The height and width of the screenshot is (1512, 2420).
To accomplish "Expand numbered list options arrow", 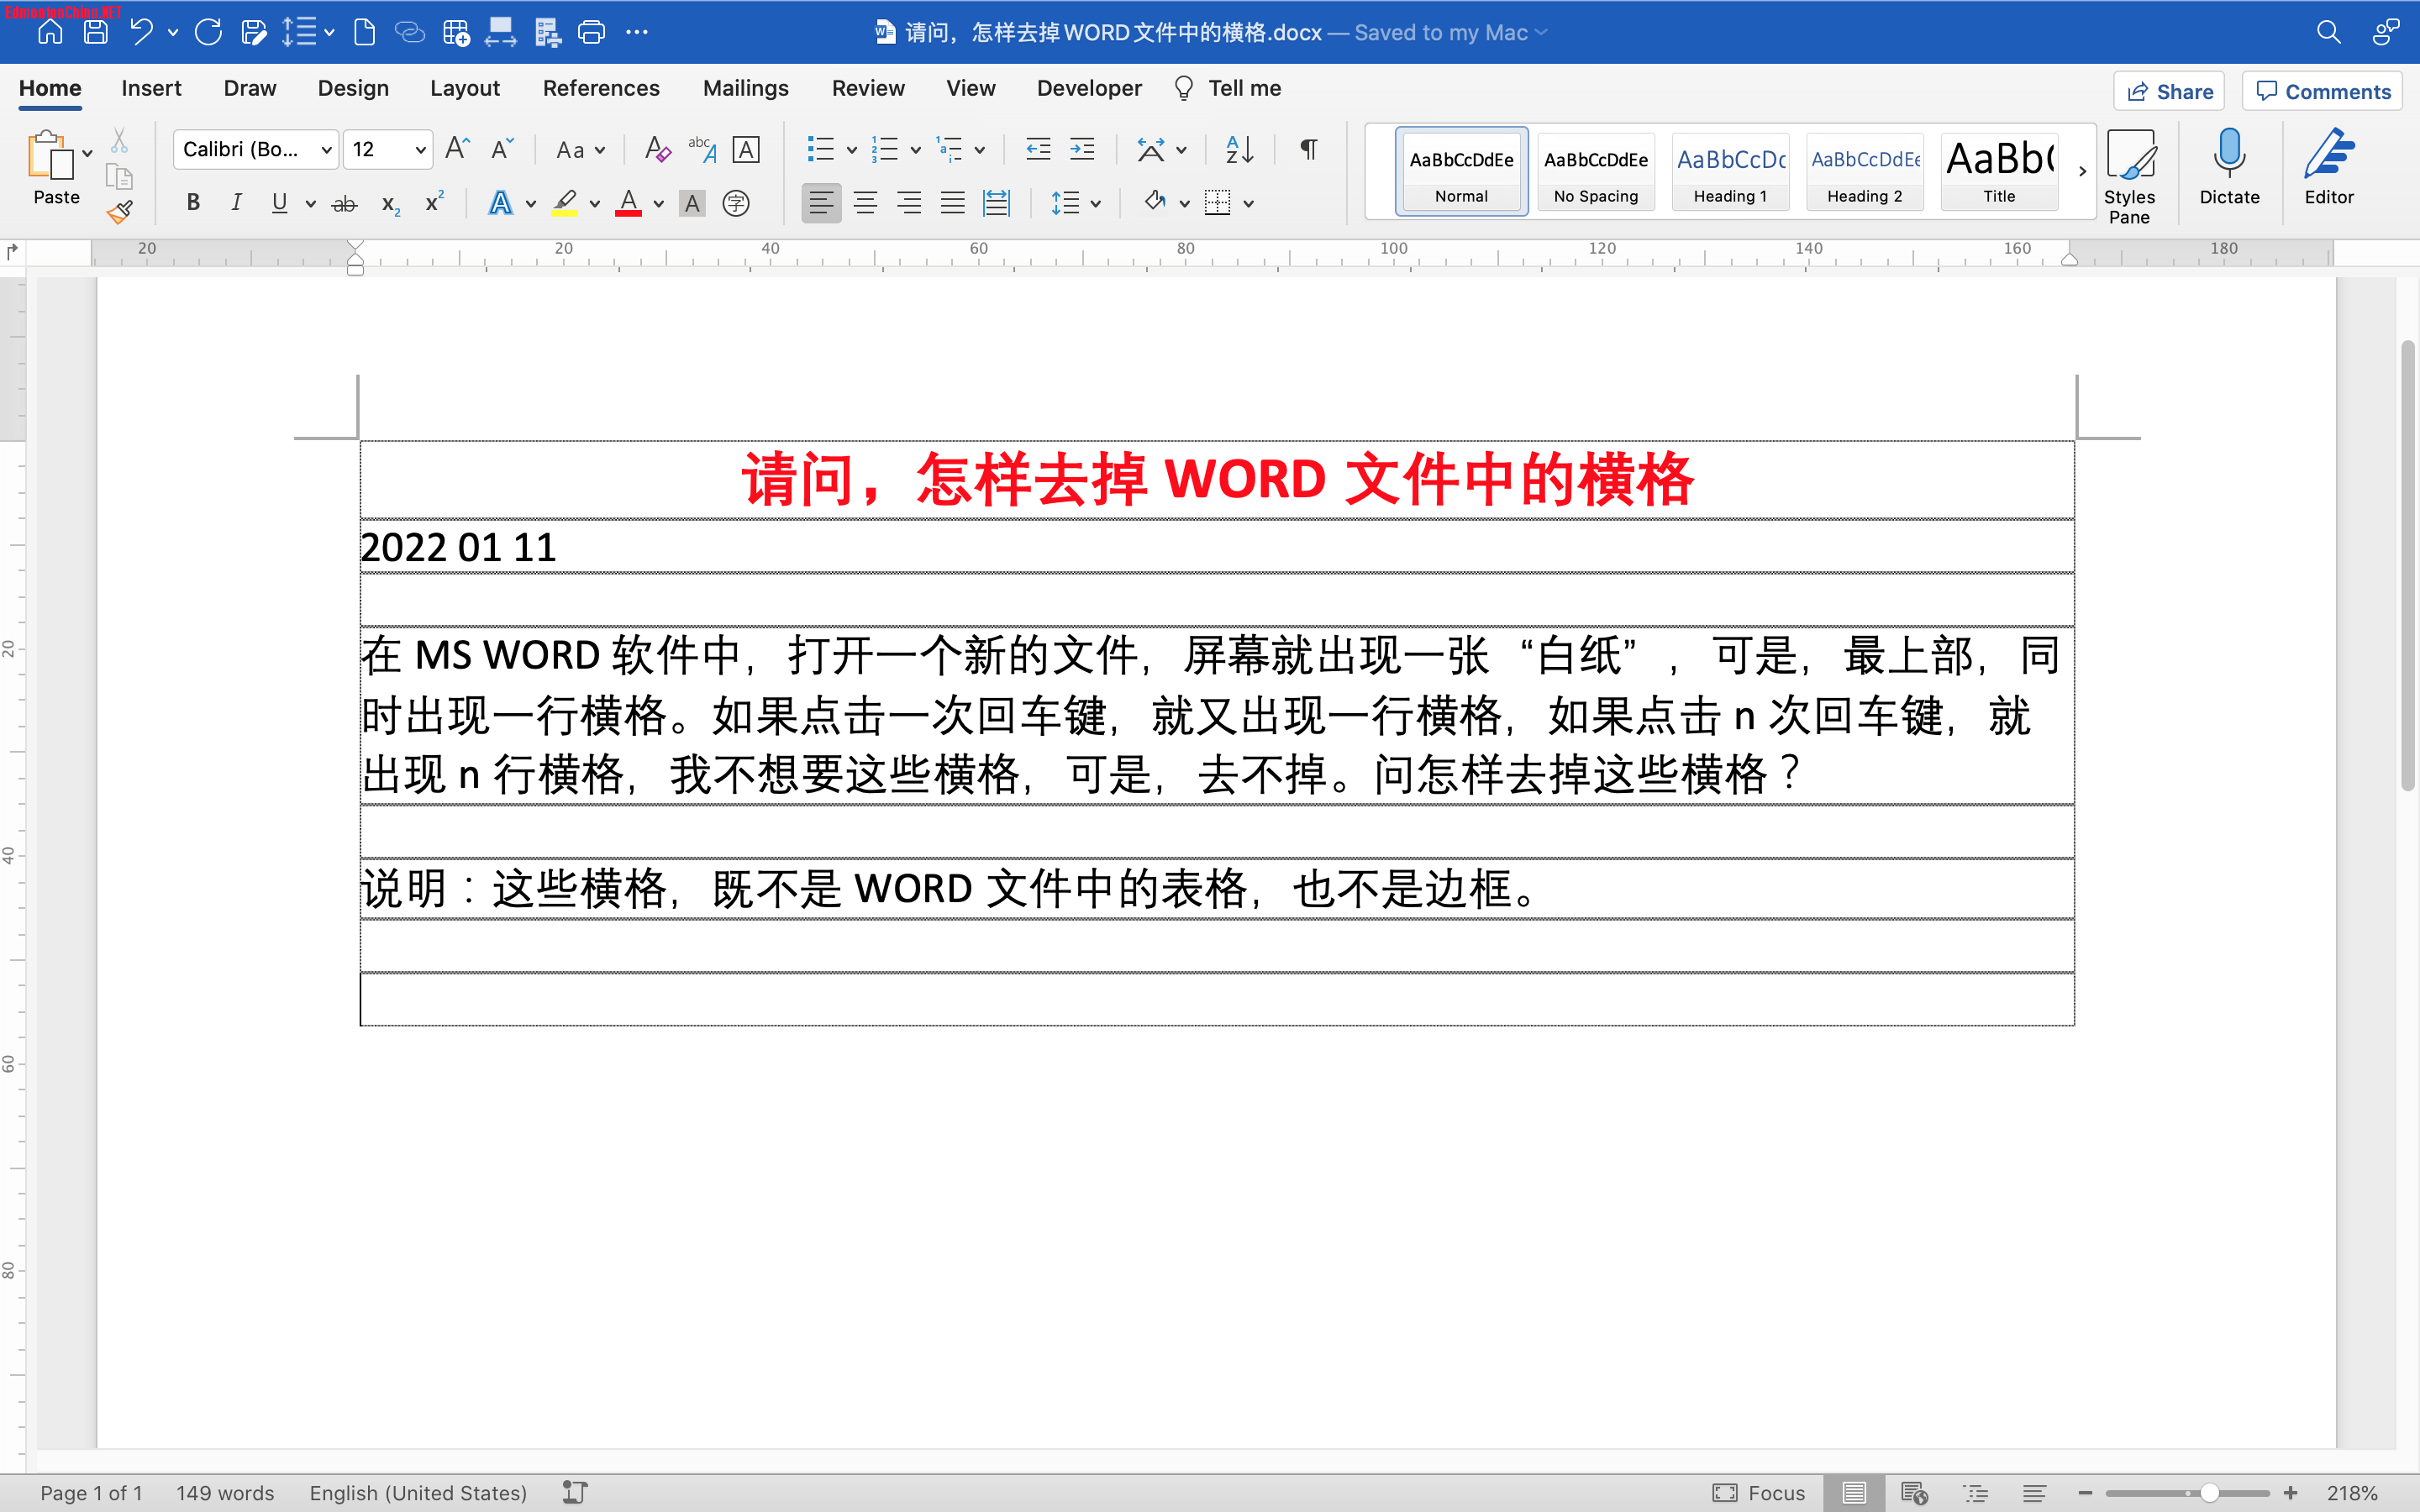I will tap(915, 150).
